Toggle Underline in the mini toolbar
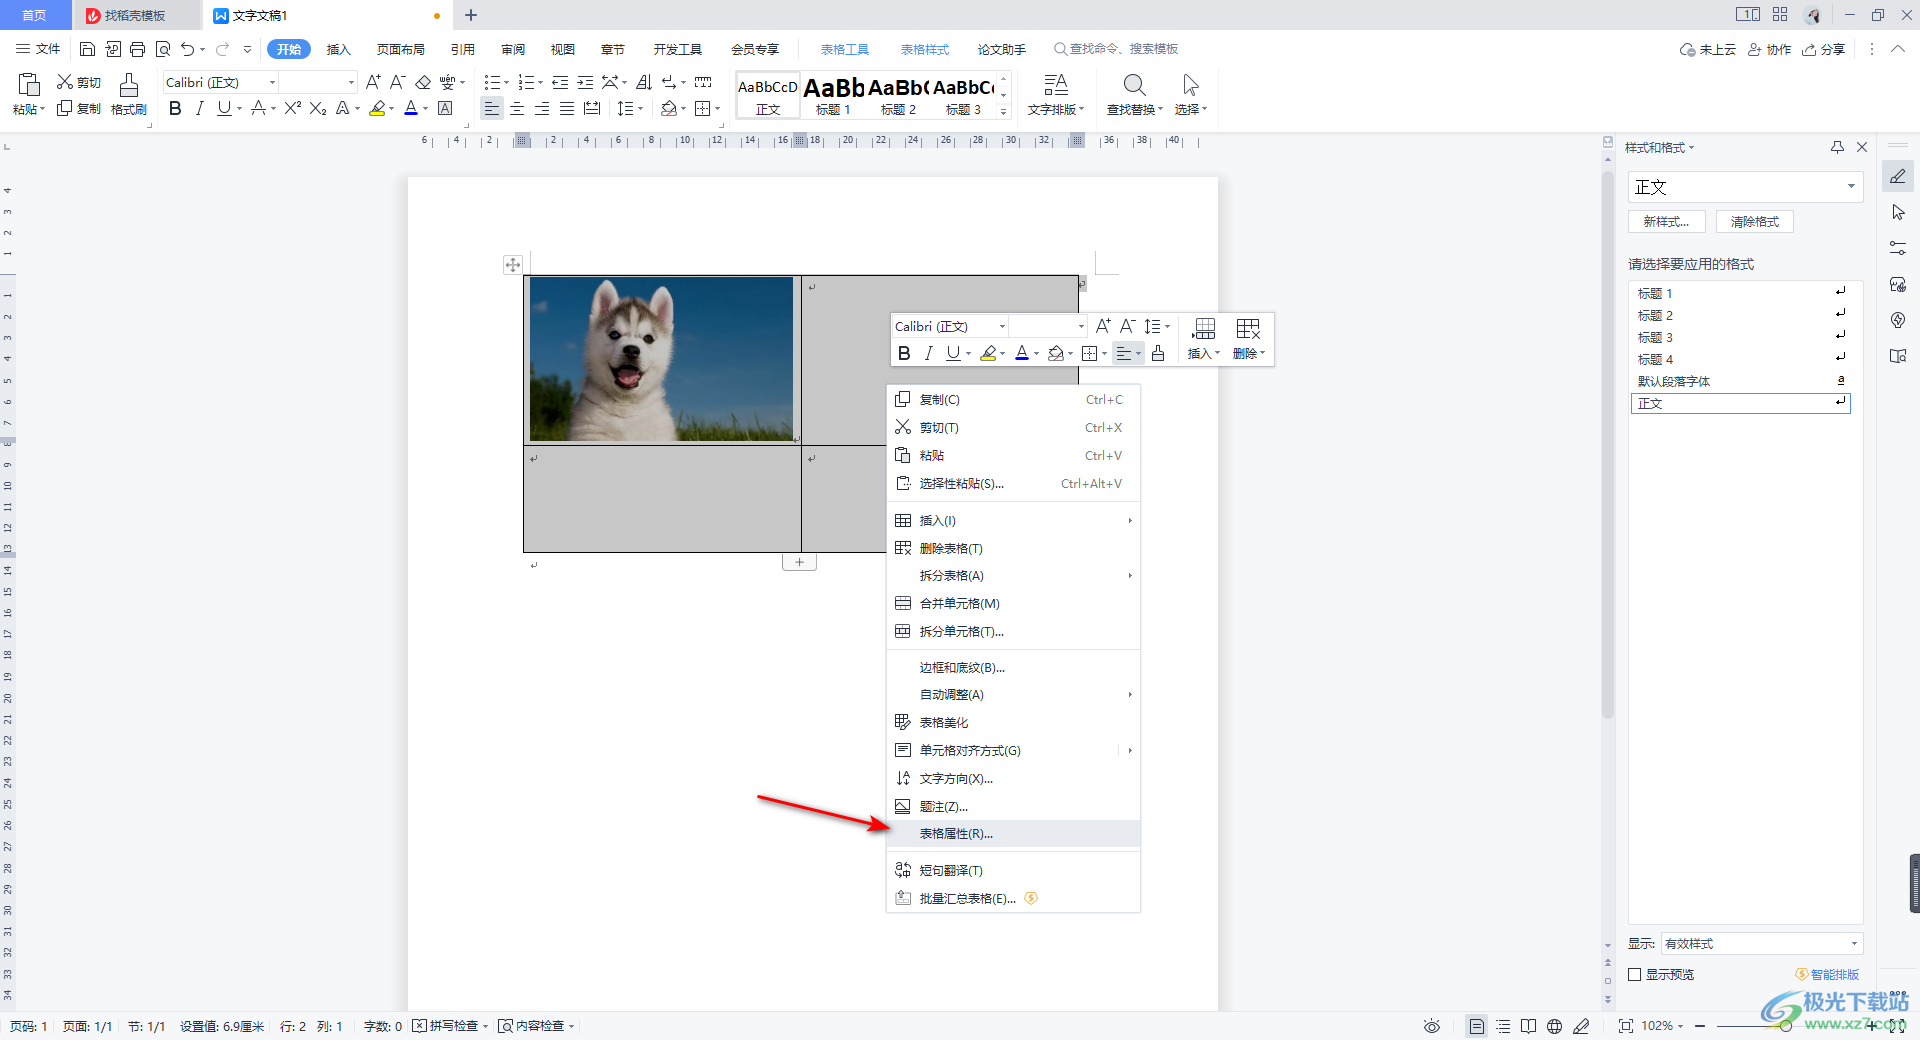Viewport: 1920px width, 1040px height. click(x=953, y=353)
